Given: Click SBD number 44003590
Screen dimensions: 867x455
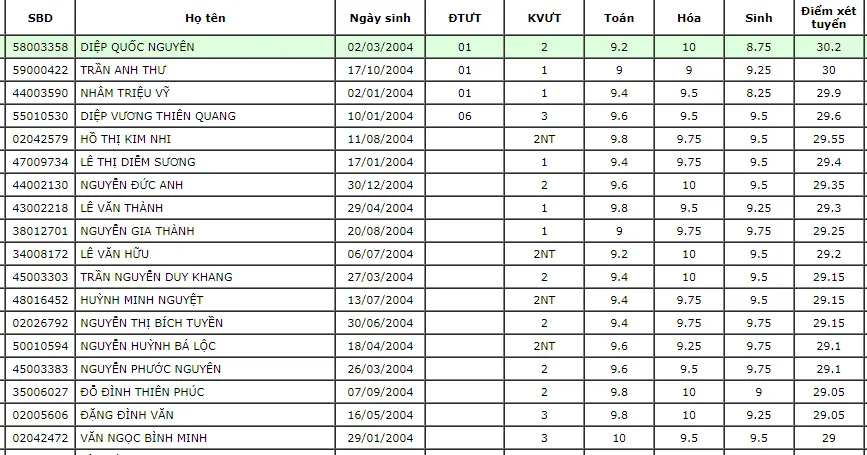Looking at the screenshot, I should coord(40,93).
